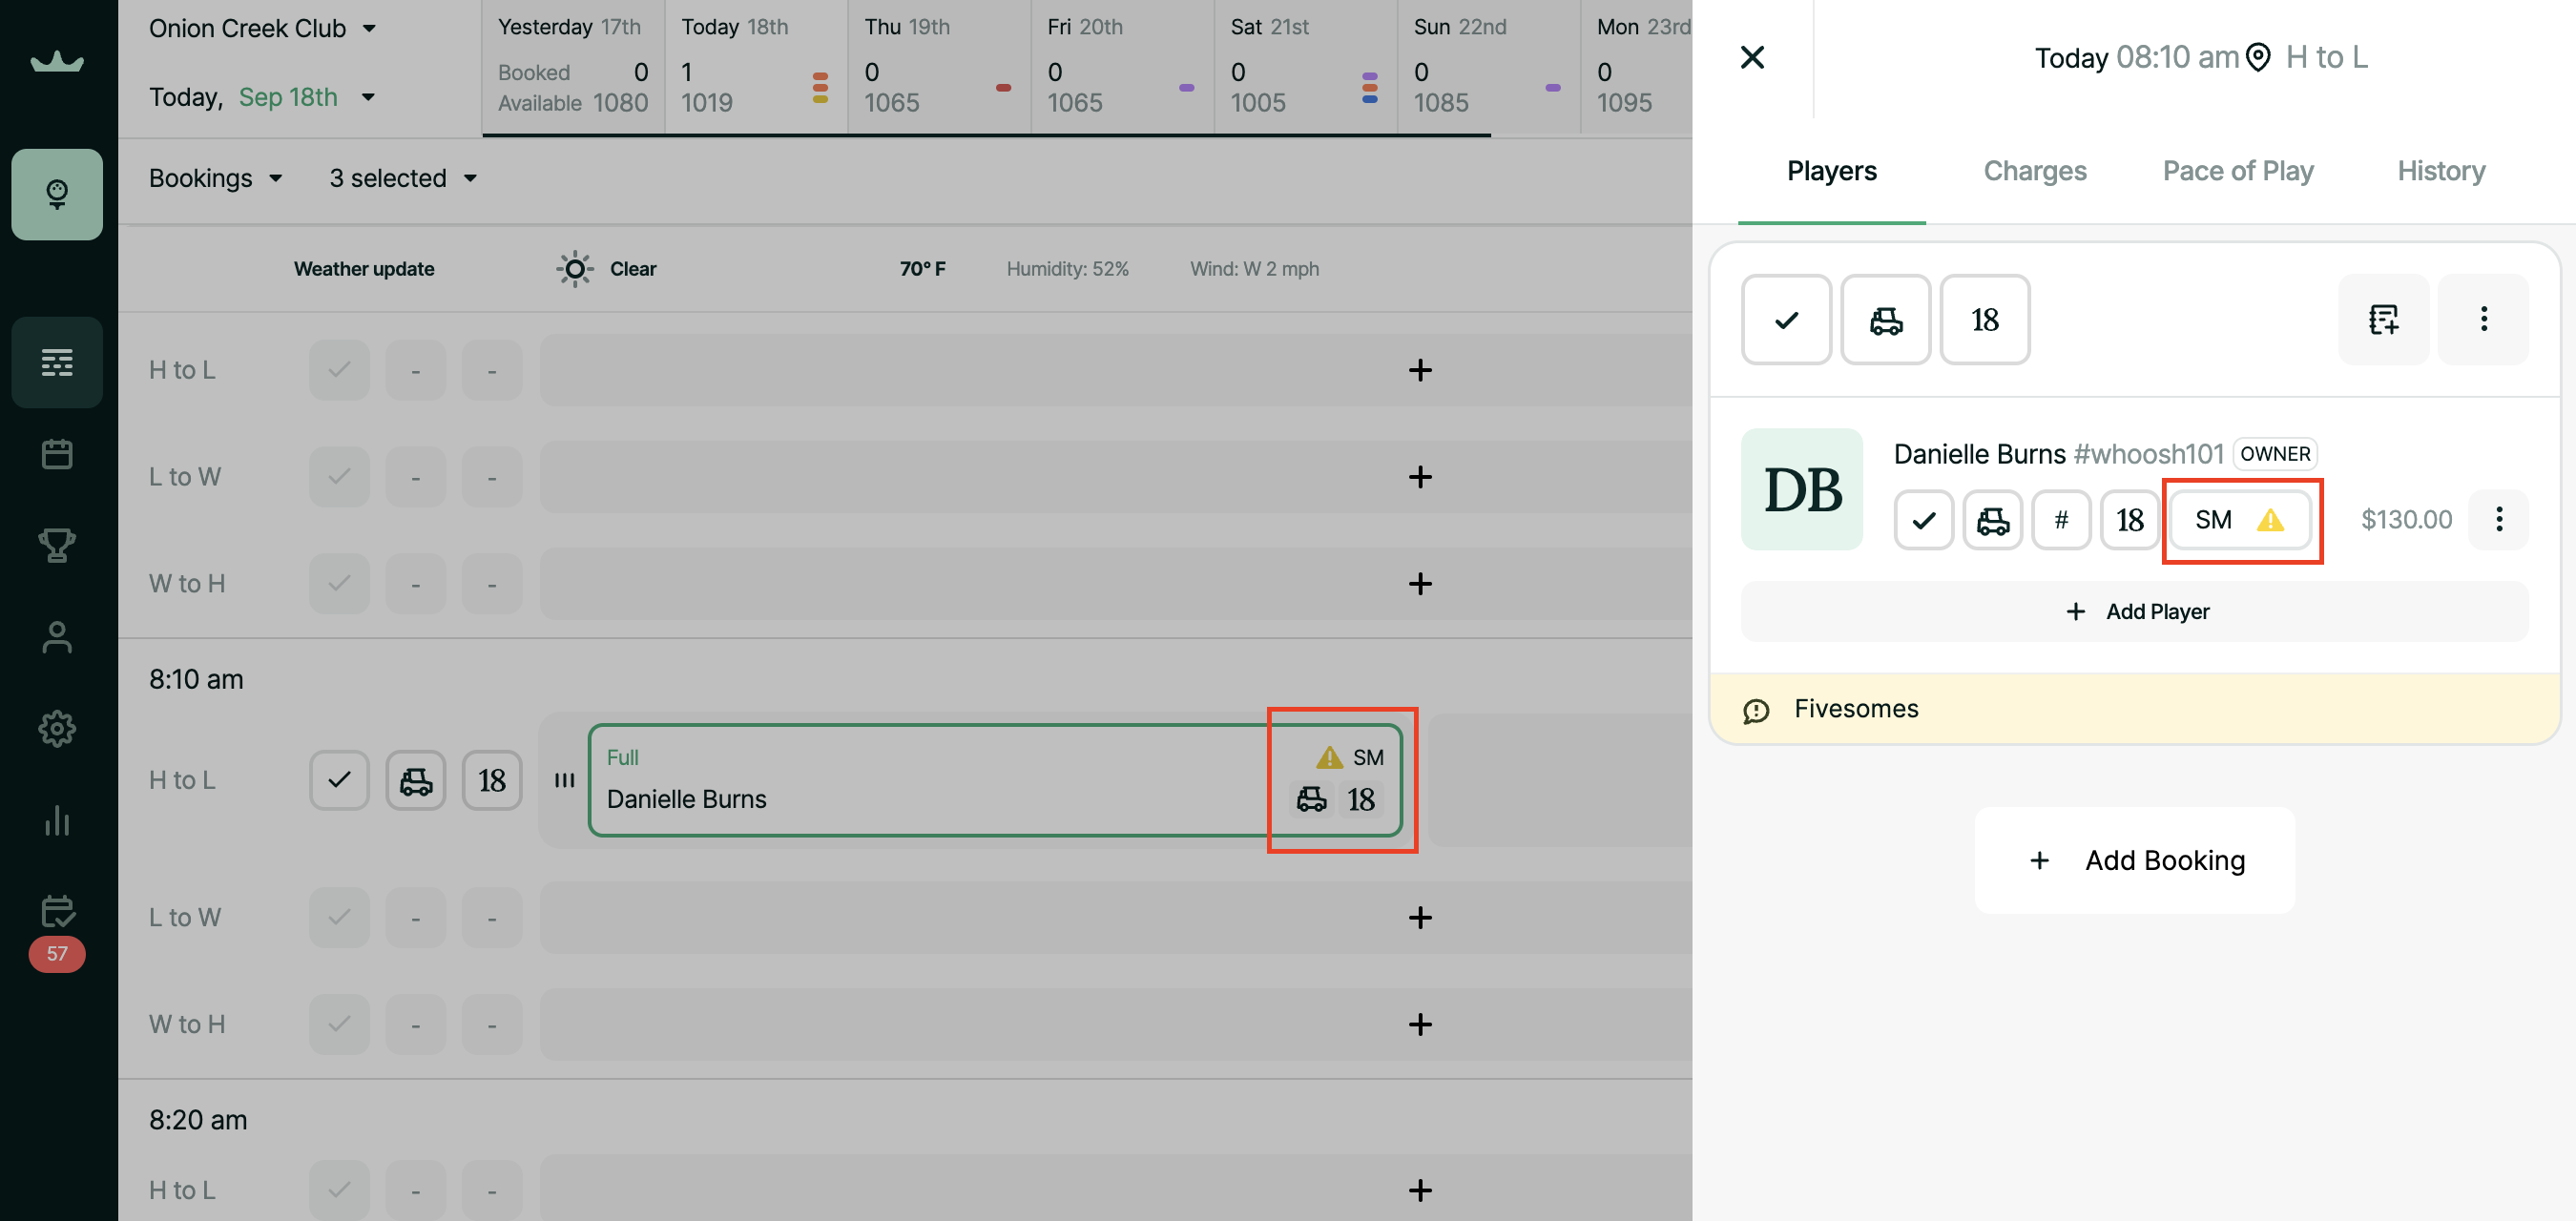Expand the 3 selected filter dropdown

(x=403, y=178)
